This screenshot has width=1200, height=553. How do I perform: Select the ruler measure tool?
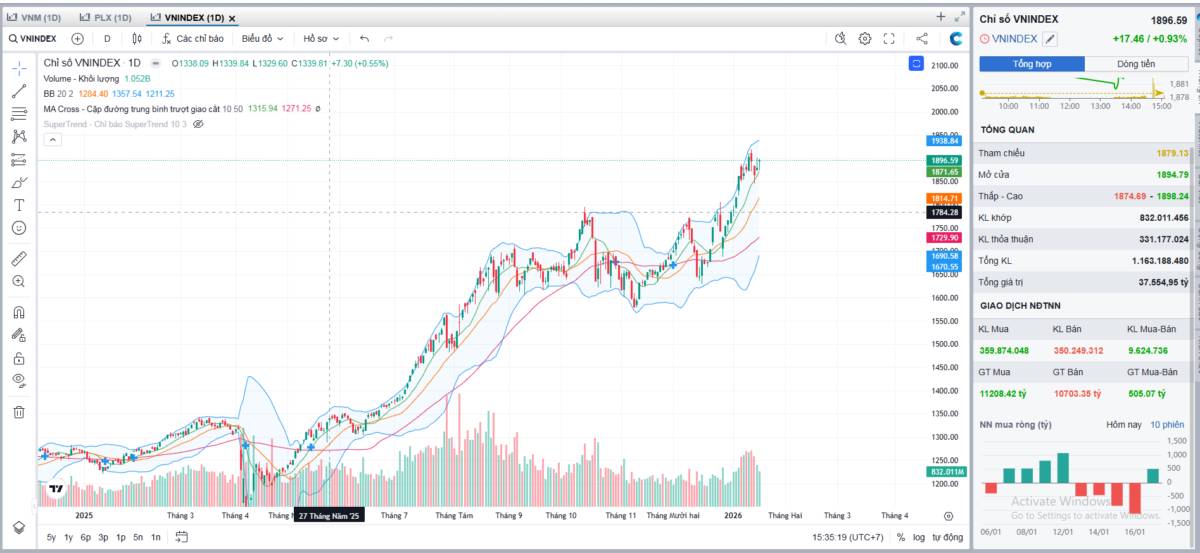pos(19,258)
